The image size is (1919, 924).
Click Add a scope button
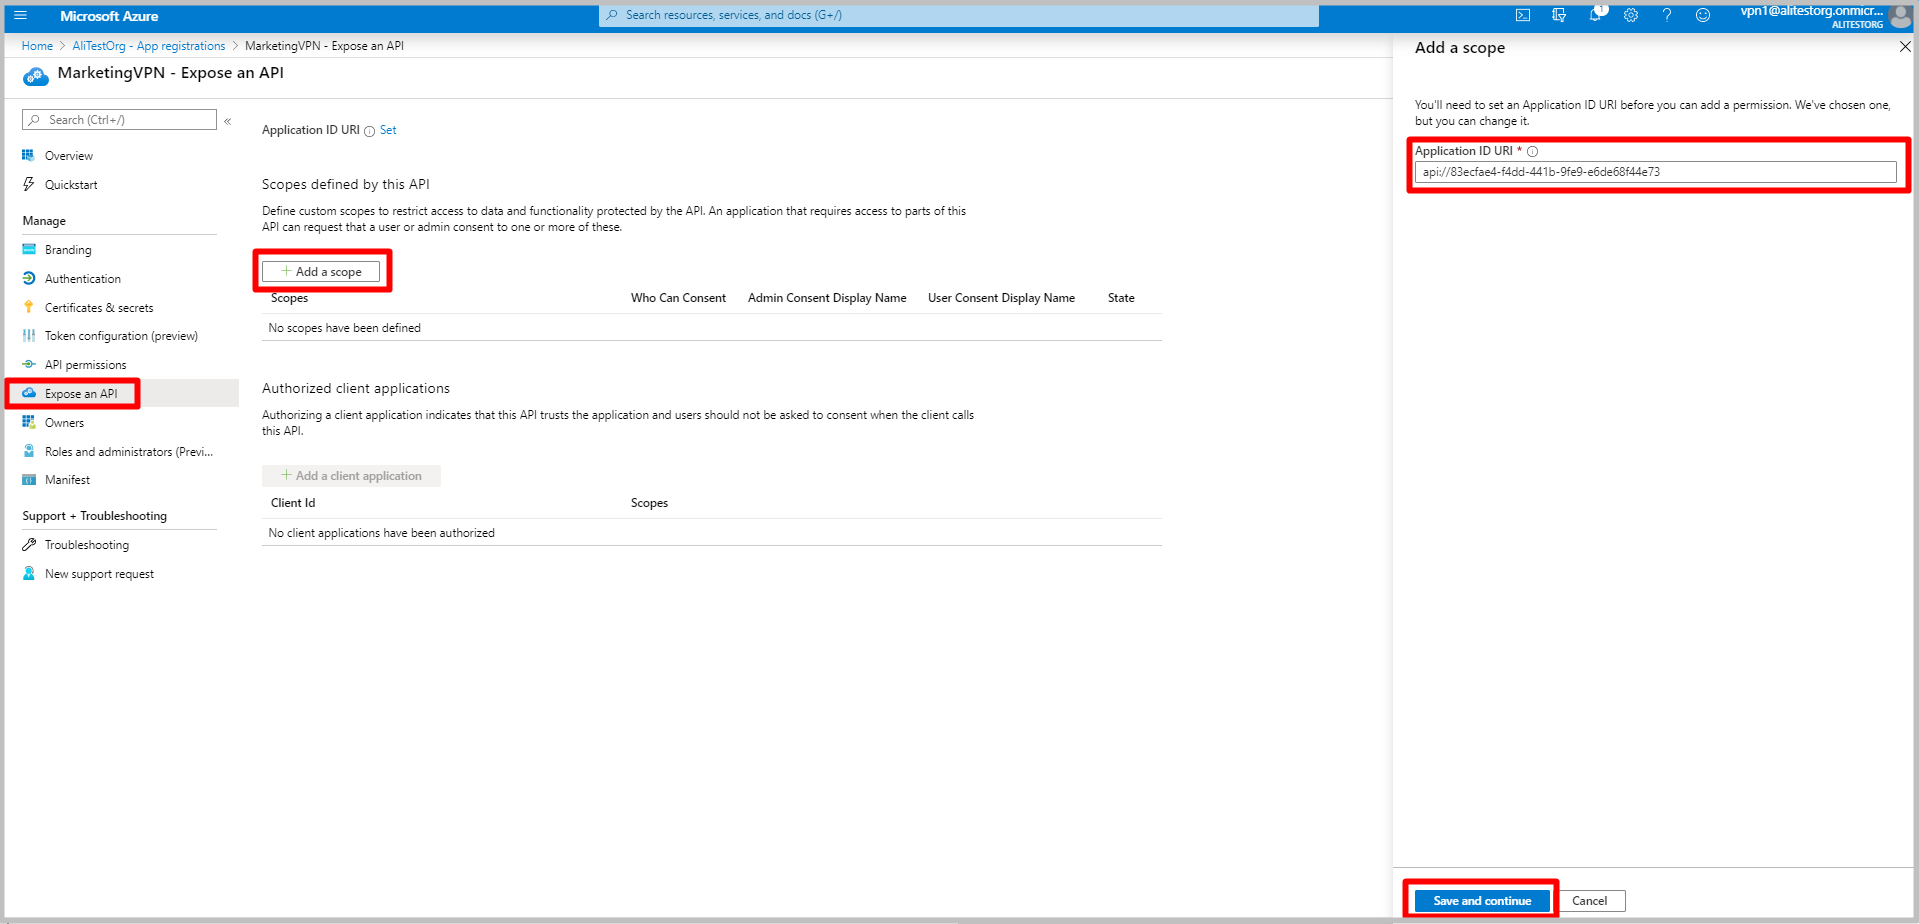tap(321, 271)
